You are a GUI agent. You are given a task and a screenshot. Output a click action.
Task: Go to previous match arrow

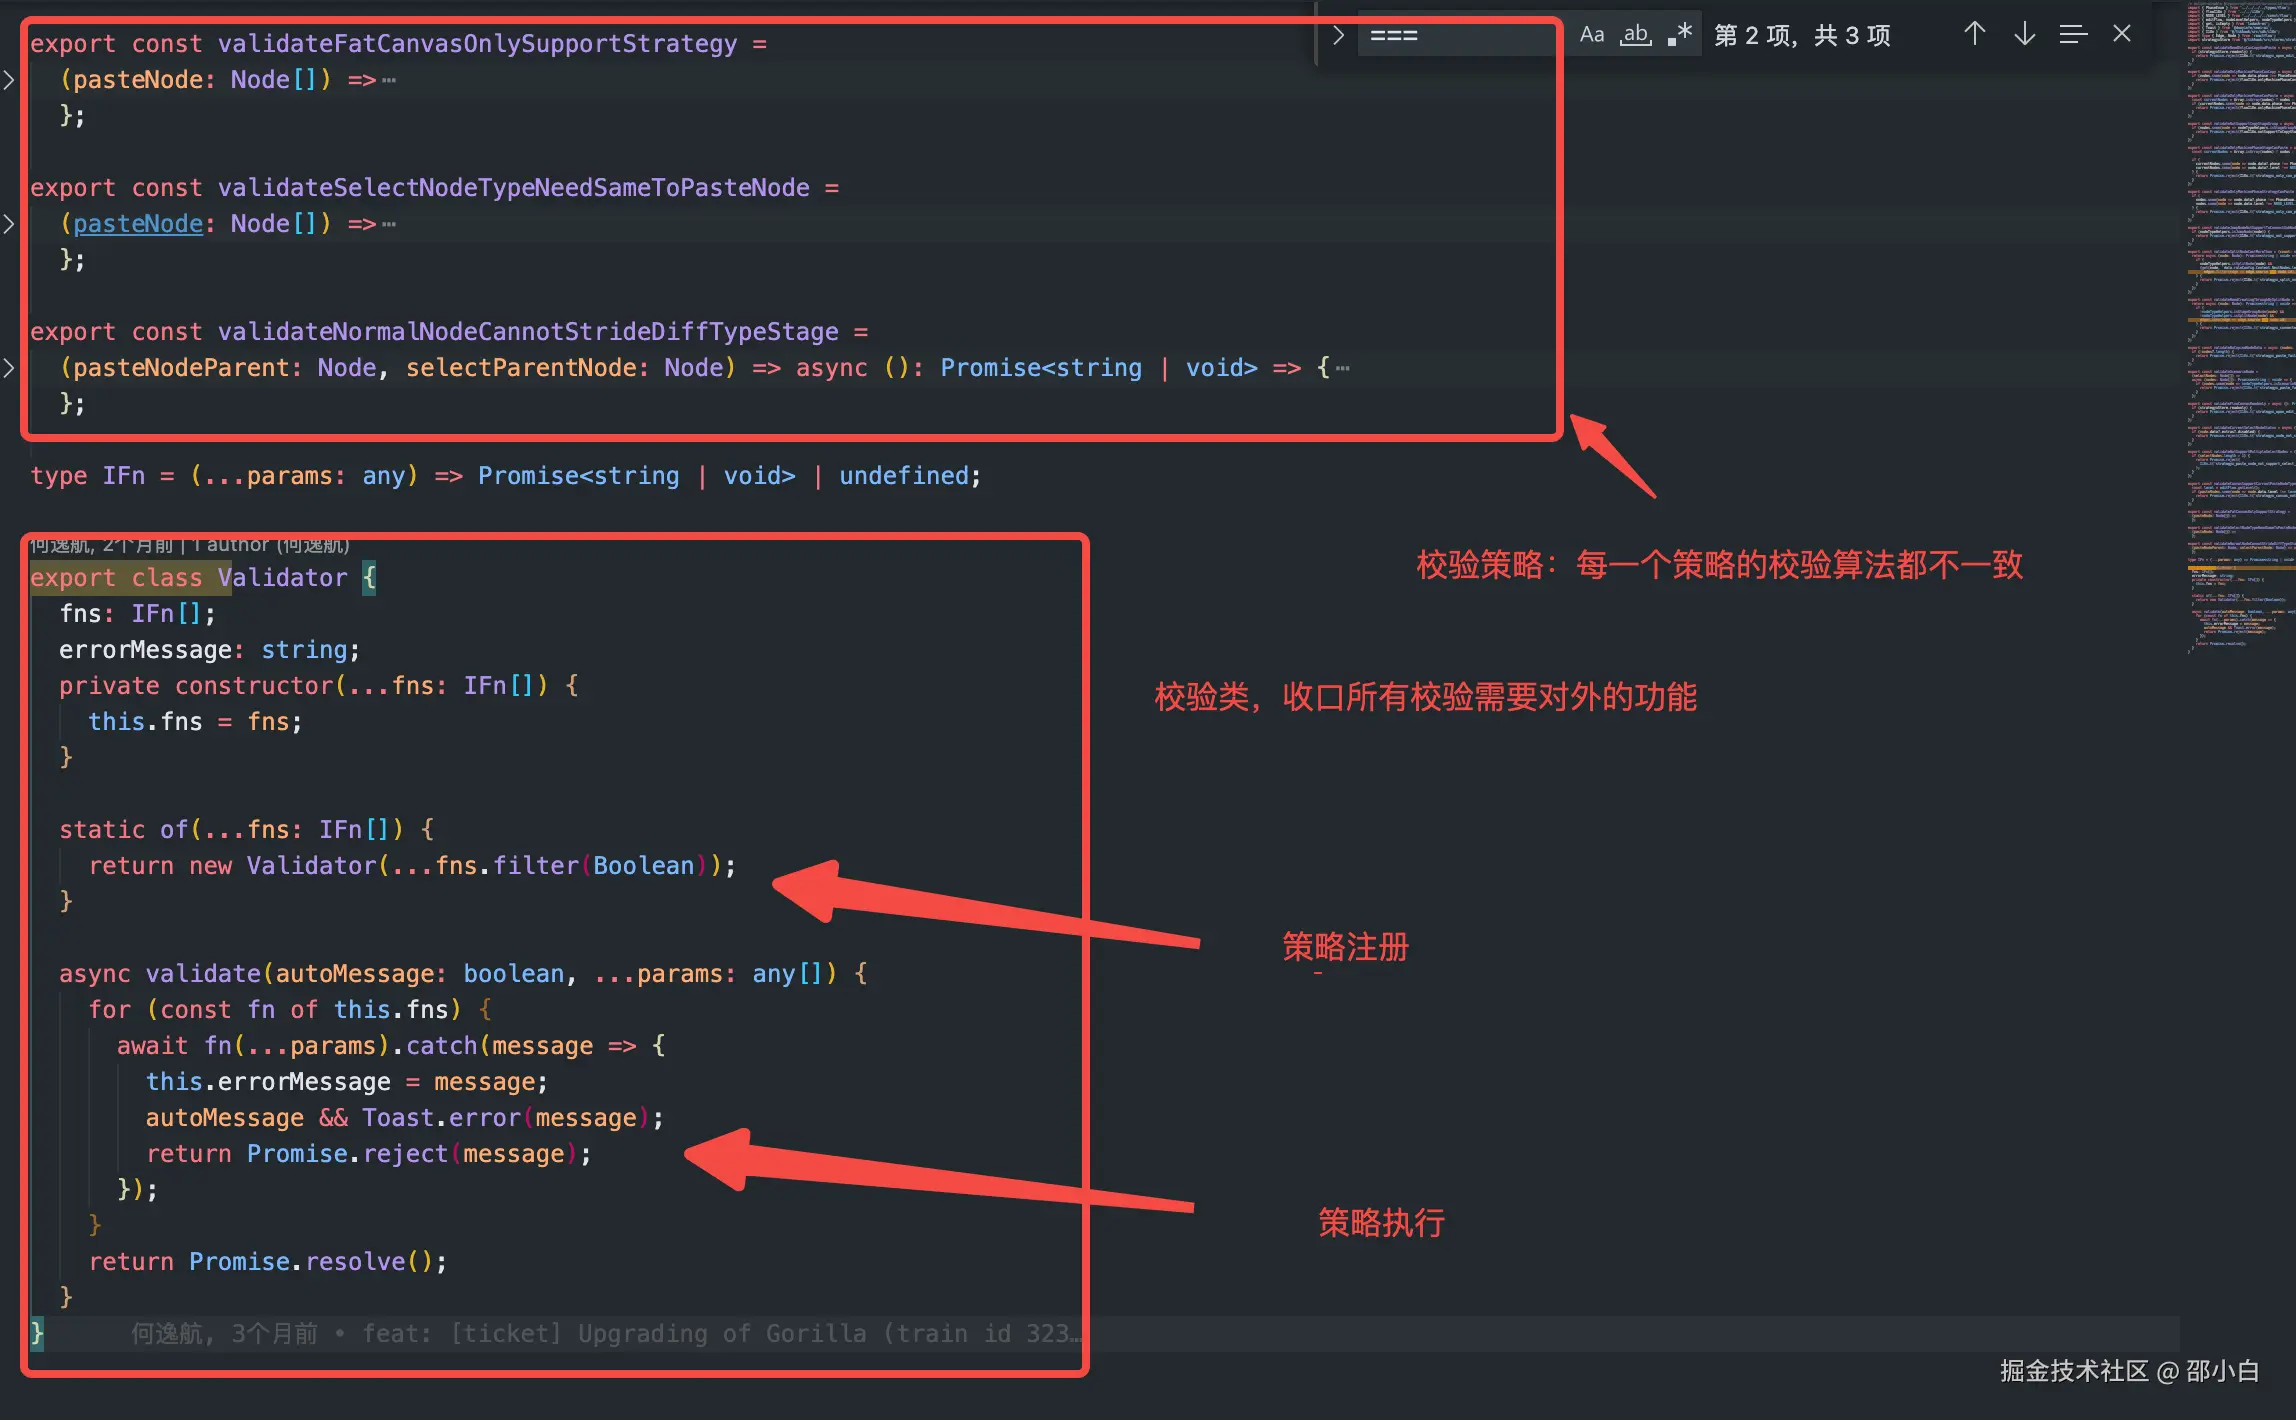(x=1974, y=35)
